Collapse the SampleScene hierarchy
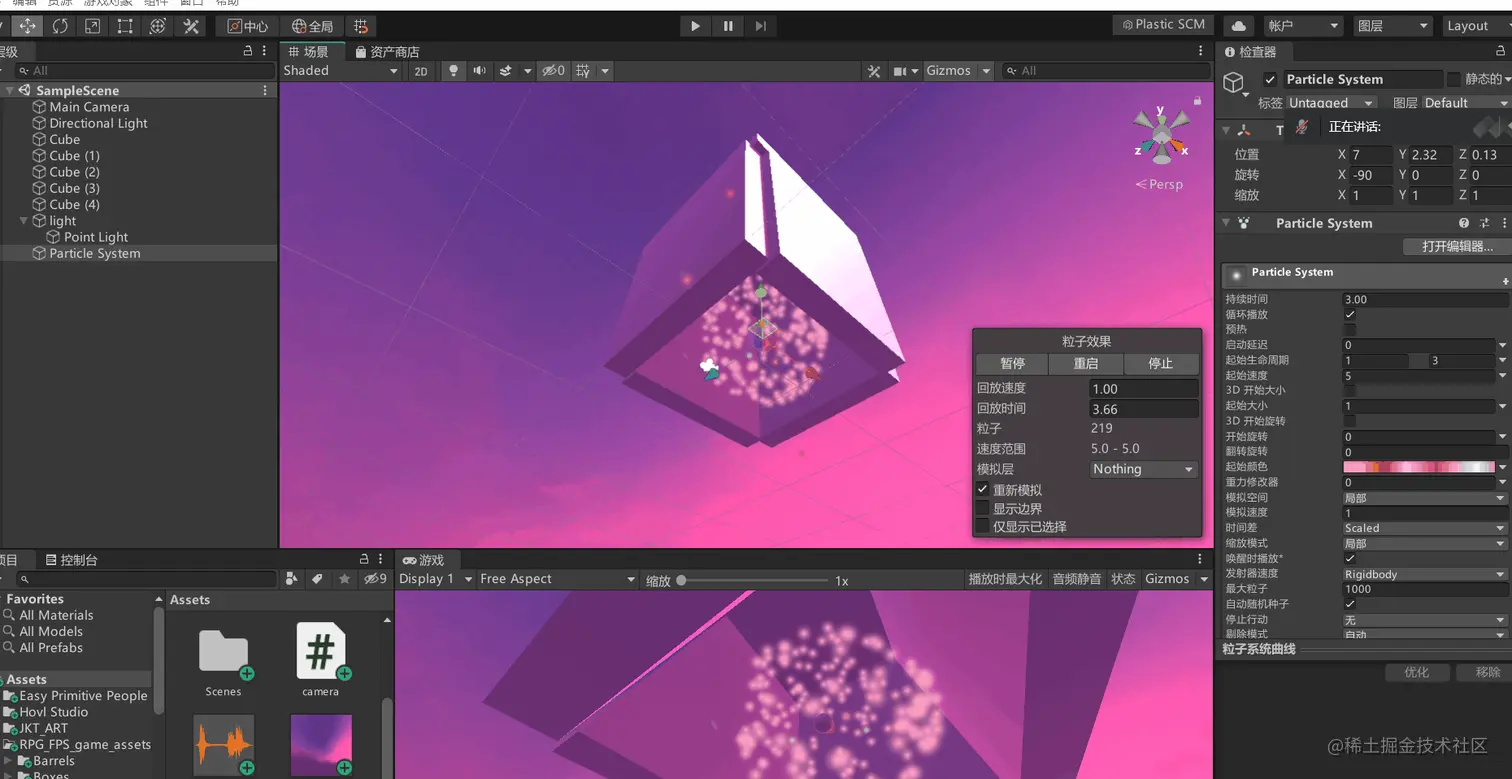The width and height of the screenshot is (1512, 779). point(10,91)
